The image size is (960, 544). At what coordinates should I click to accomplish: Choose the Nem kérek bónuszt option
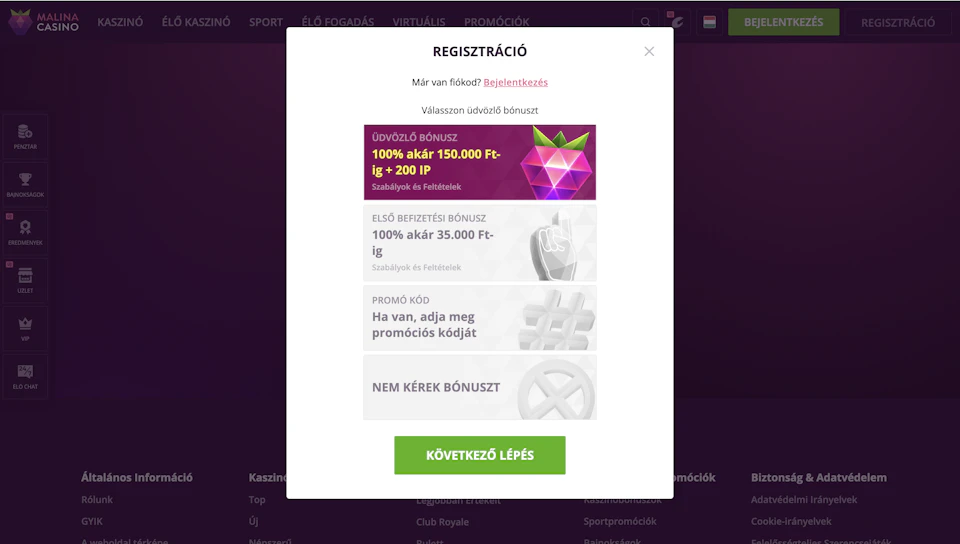pos(479,387)
